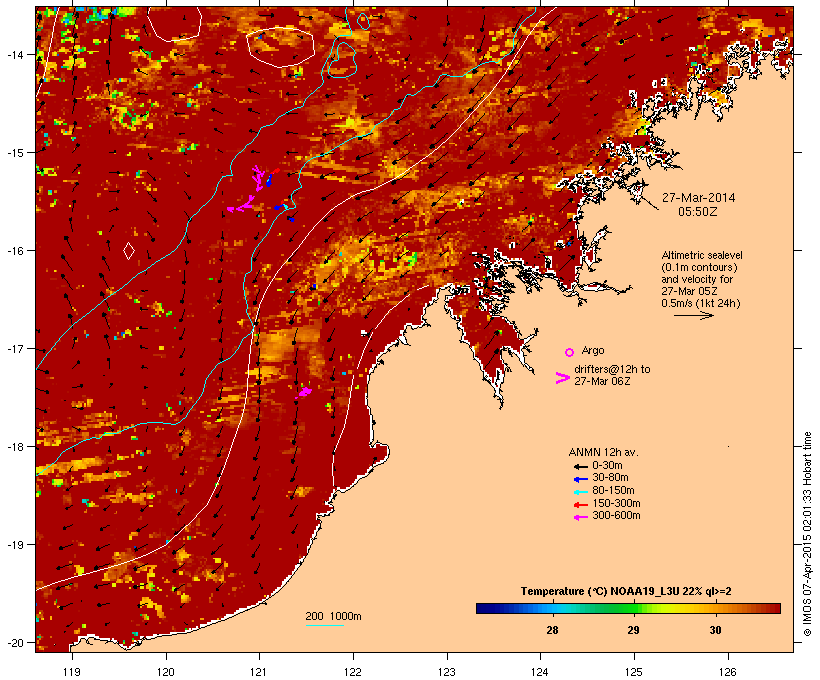Click the small white diamond contour near -16
This screenshot has height=680, width=820.
coord(129,251)
